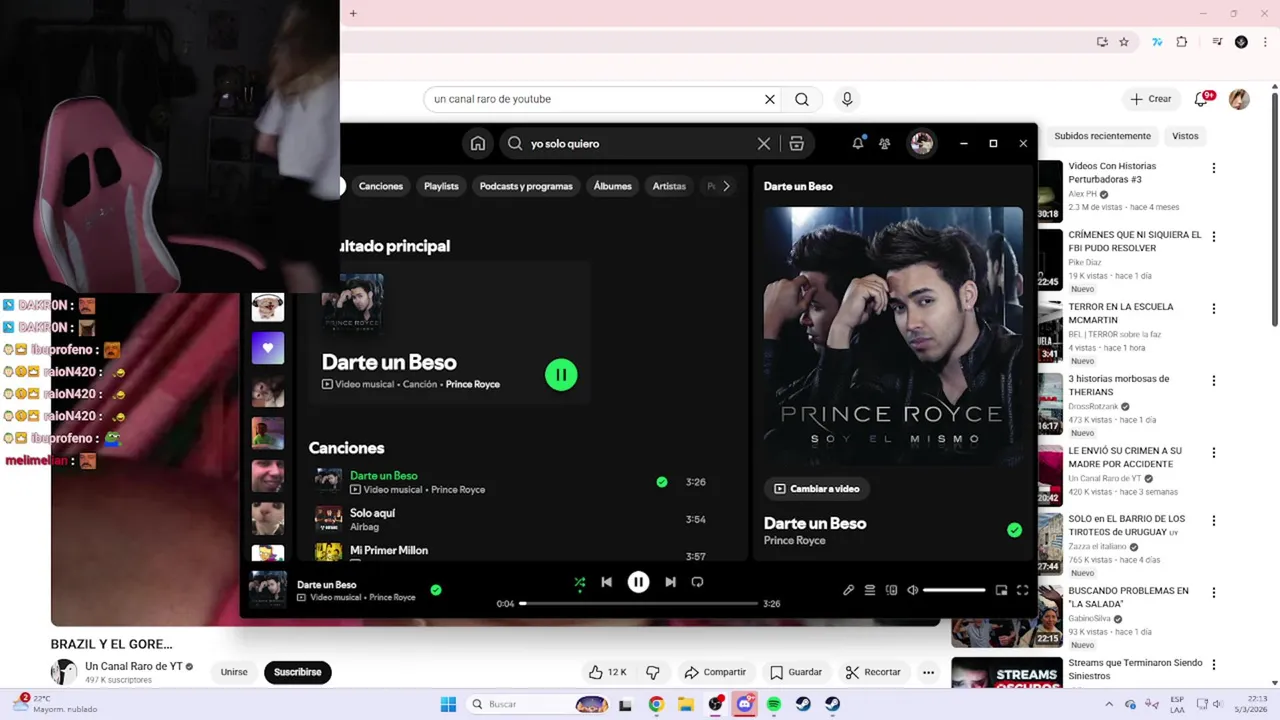The width and height of the screenshot is (1280, 720).
Task: Open options for BUSCANDO PROBLEMAS EN LA SALADA
Action: point(1214,593)
